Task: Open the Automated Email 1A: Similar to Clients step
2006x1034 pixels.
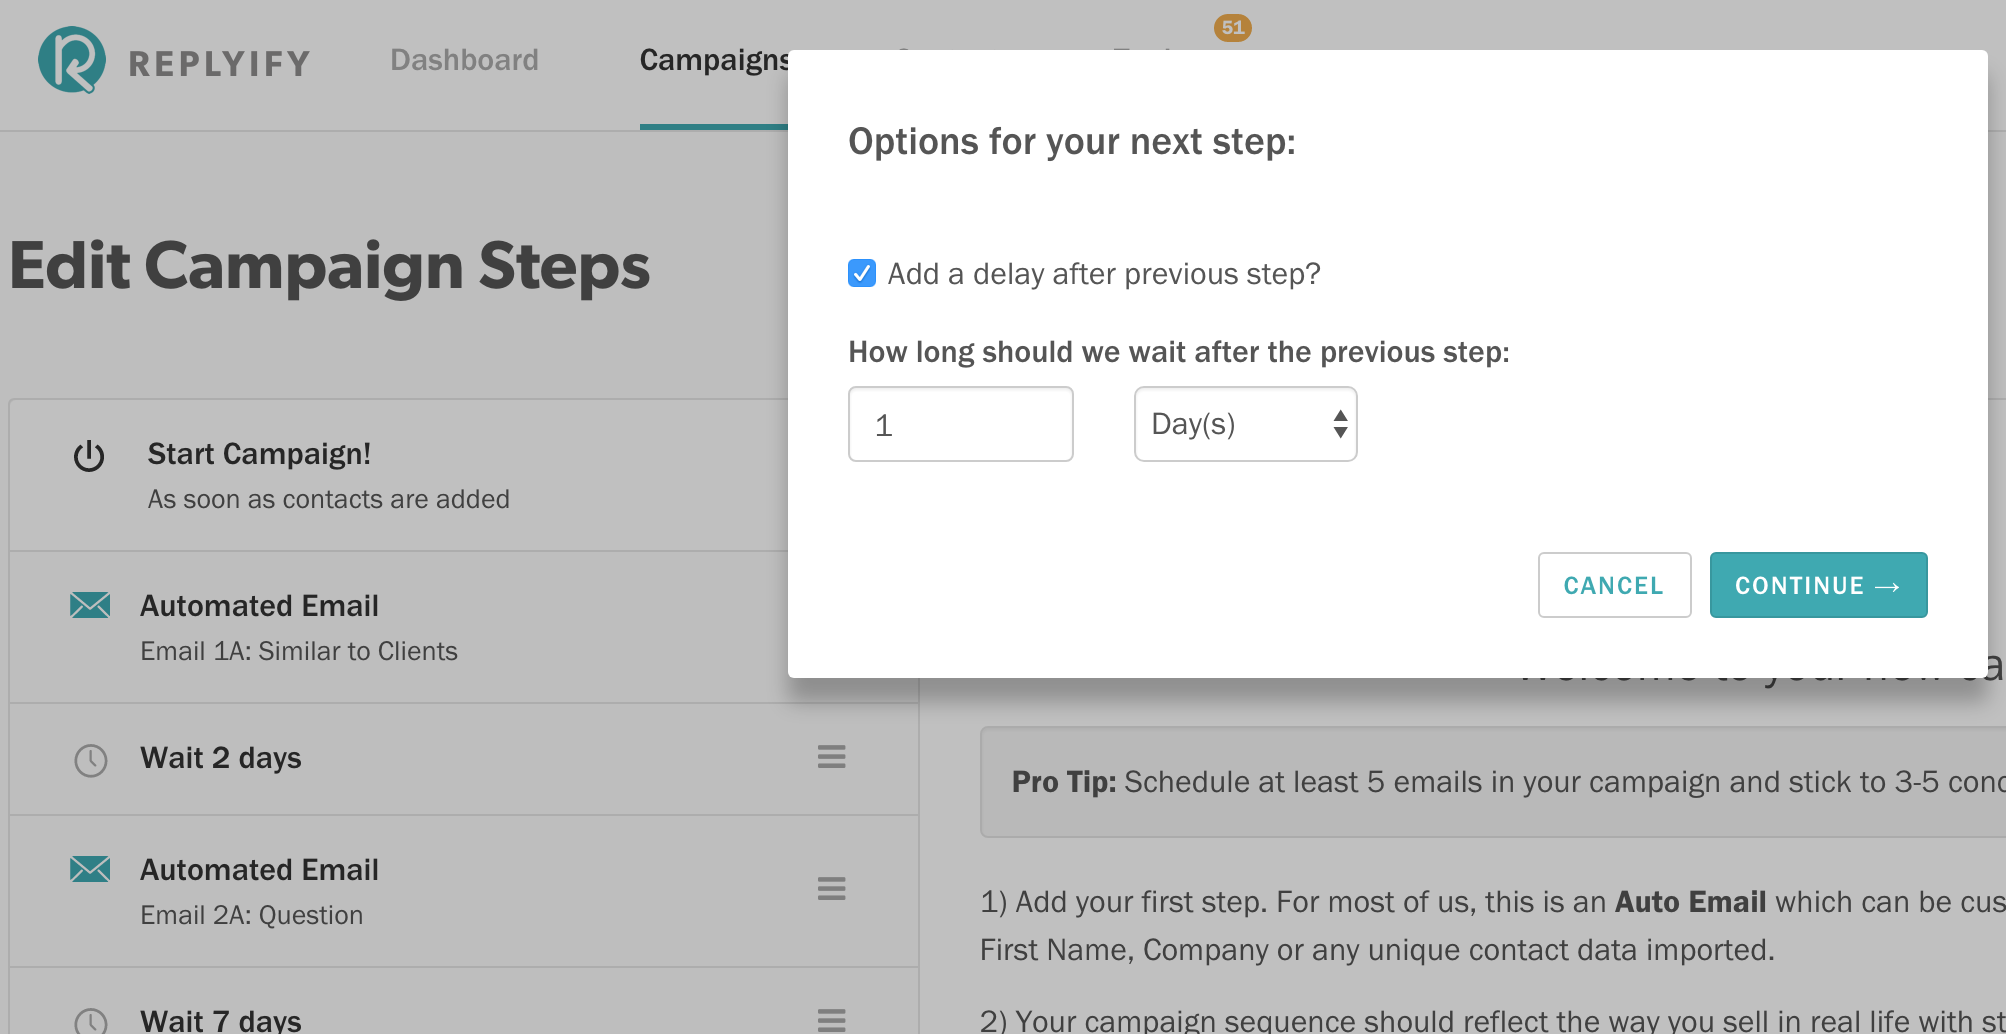Action: click(x=400, y=627)
